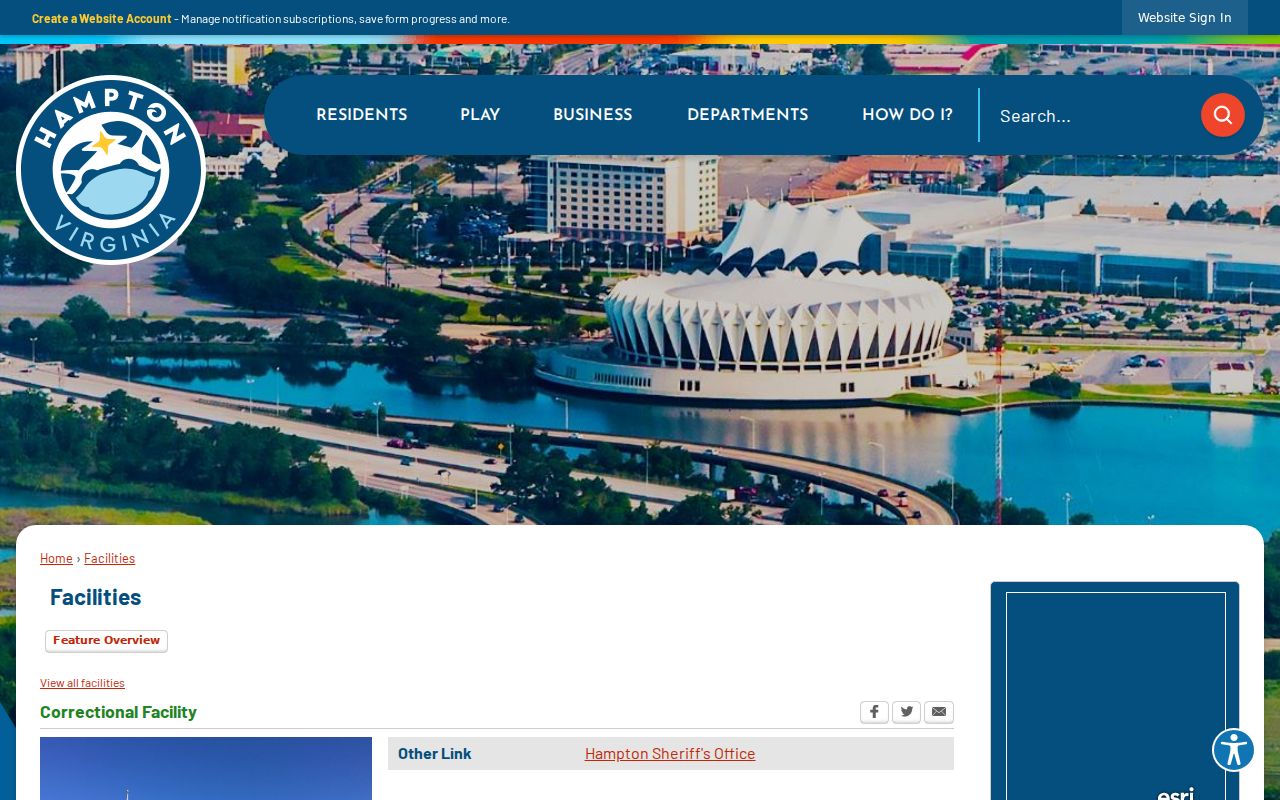Viewport: 1280px width, 800px height.
Task: Open Hampton Sheriff's Office link
Action: tap(670, 753)
